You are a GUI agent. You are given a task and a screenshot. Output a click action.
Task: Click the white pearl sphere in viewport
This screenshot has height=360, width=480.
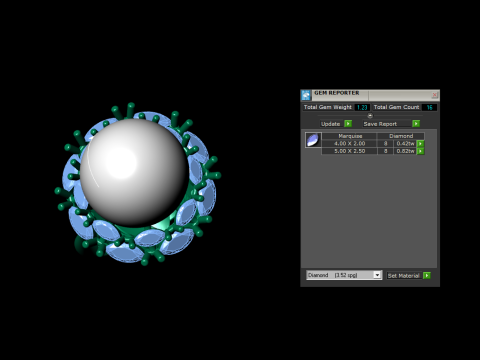[134, 173]
